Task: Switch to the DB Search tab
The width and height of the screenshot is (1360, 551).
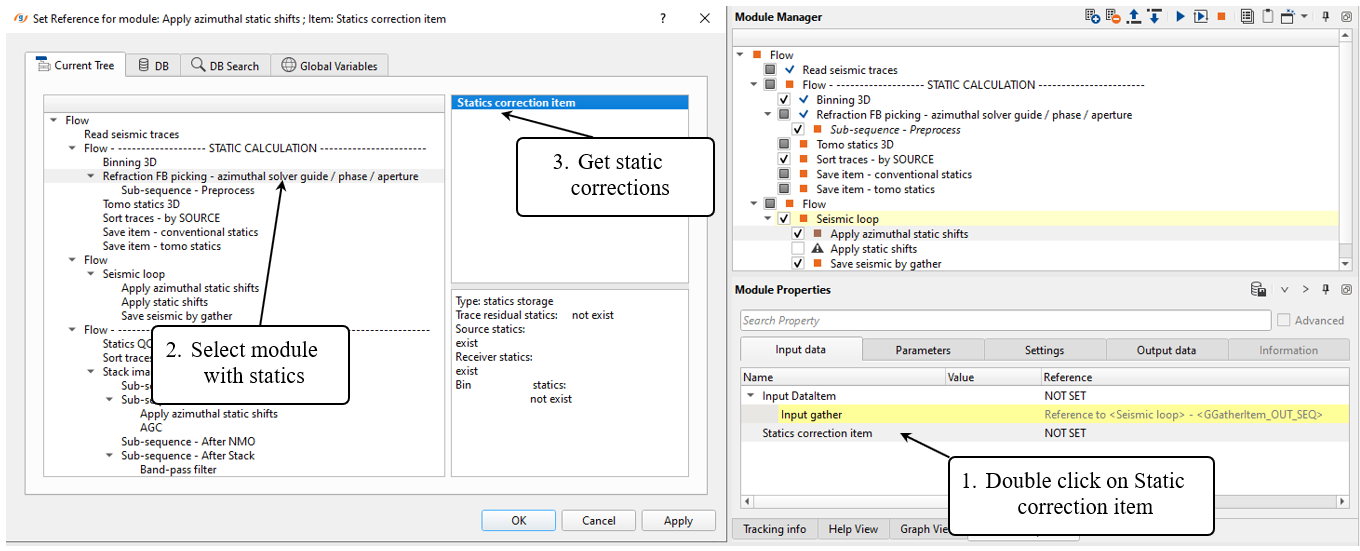Action: [x=225, y=66]
